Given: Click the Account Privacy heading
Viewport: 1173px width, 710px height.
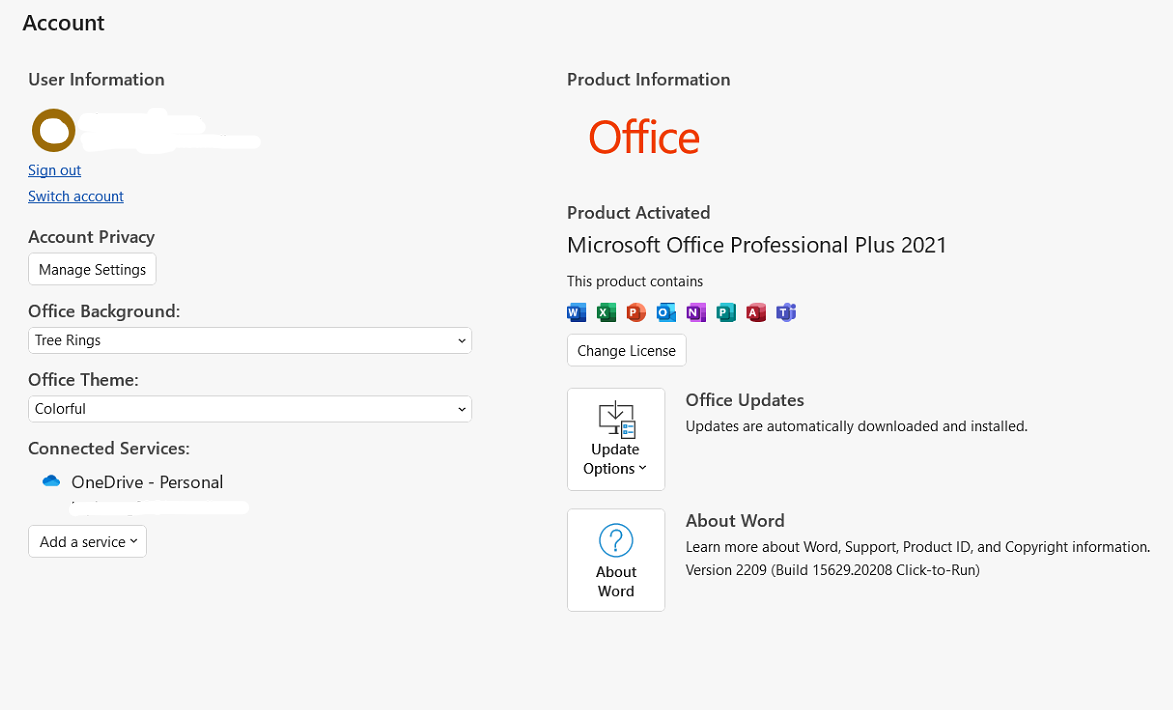Looking at the screenshot, I should click(91, 237).
